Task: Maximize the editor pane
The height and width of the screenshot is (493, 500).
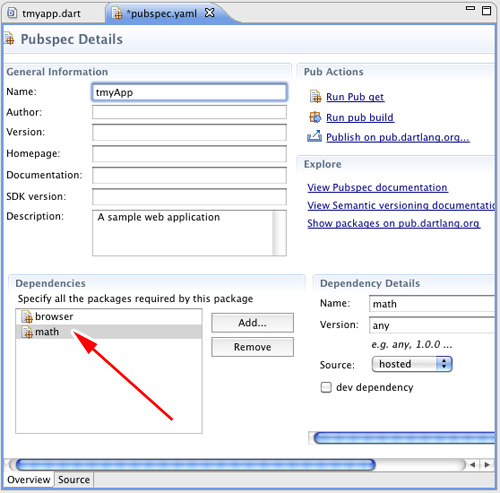Action: pos(487,11)
